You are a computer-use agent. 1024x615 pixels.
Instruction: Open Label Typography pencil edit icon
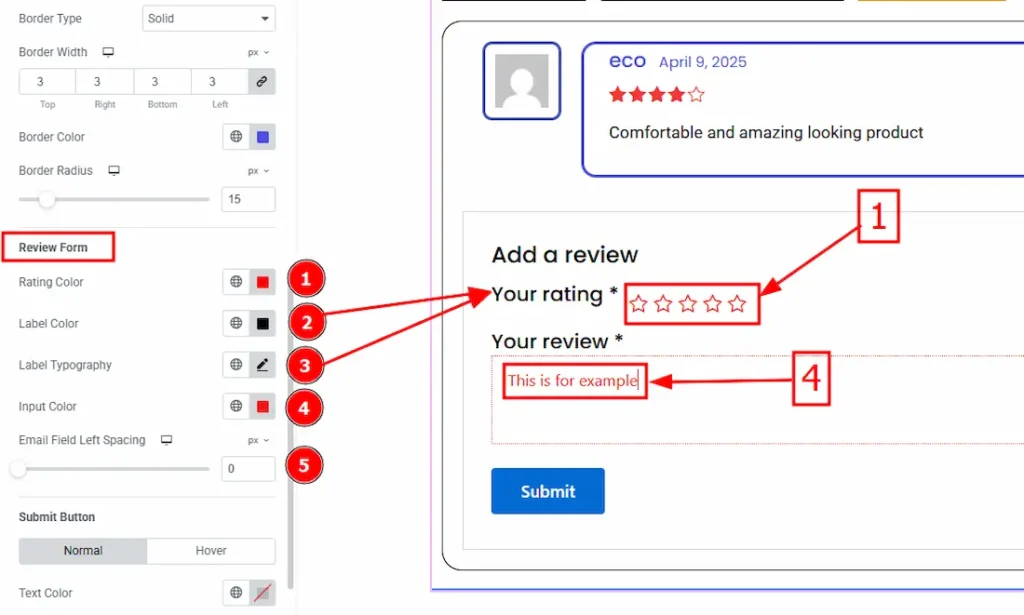point(262,365)
